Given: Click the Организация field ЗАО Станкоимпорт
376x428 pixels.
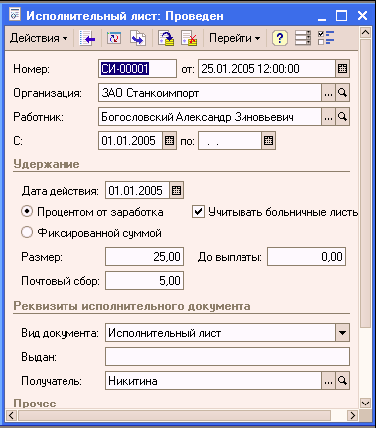Looking at the screenshot, I should (210, 93).
